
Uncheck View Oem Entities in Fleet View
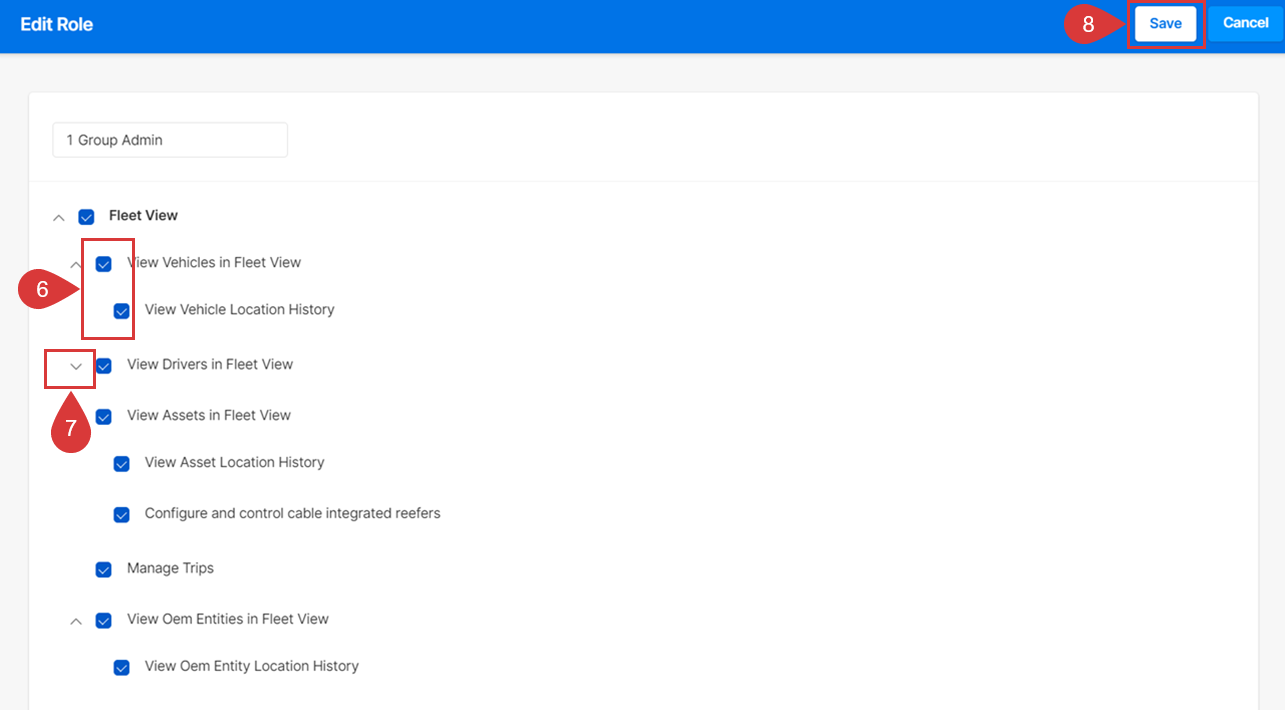click(x=104, y=621)
